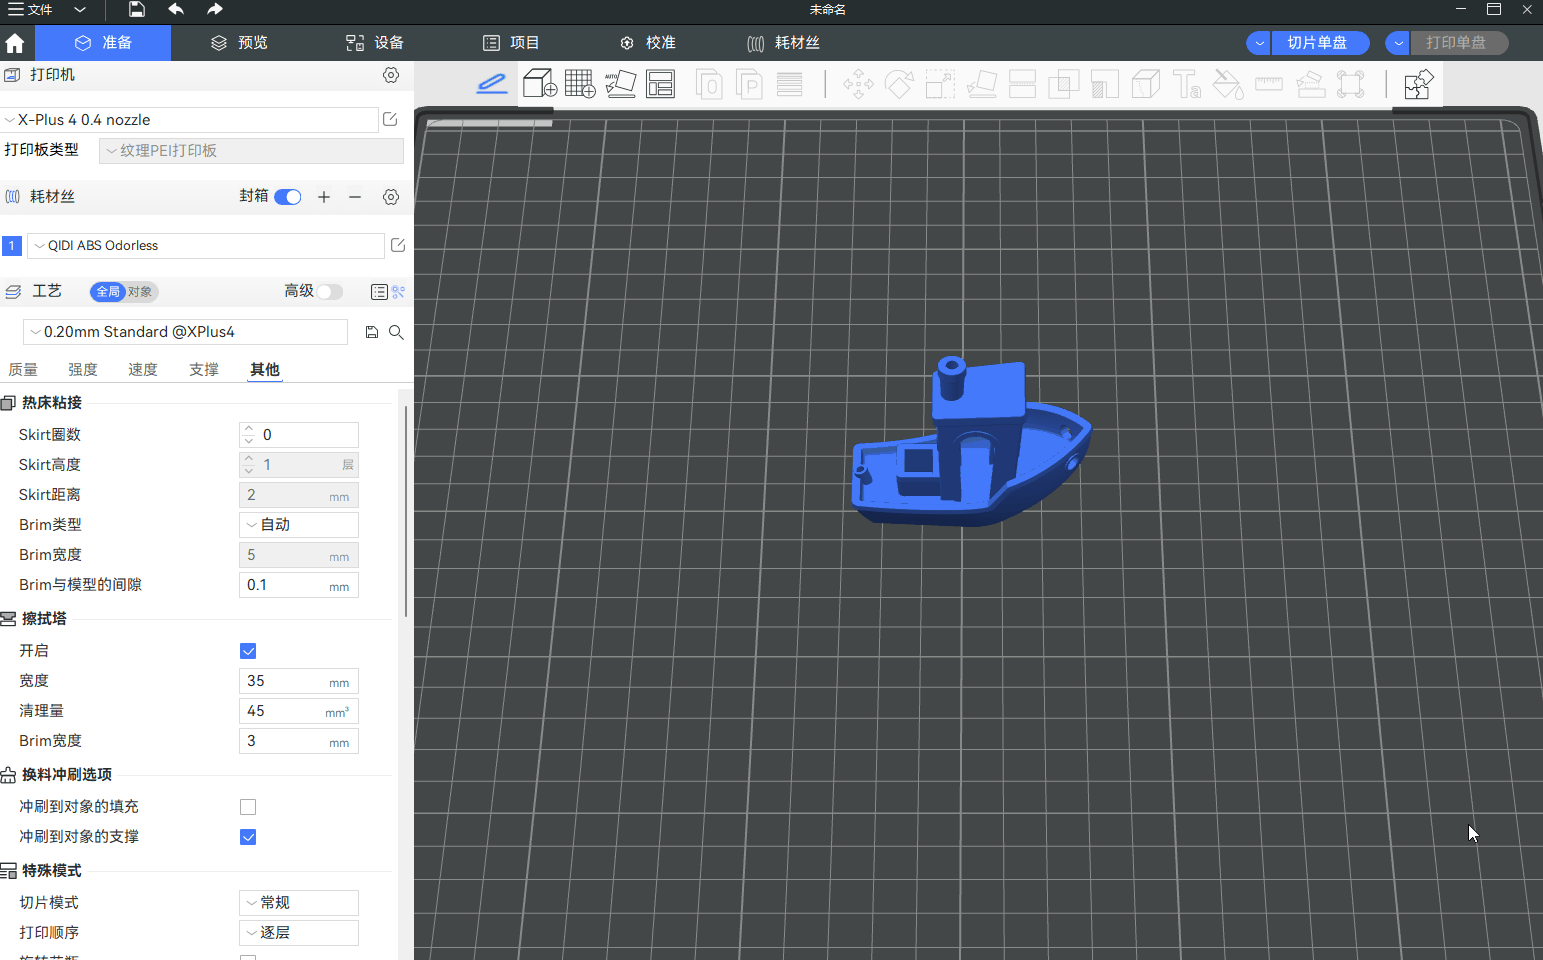Click the save preset floppy icon
Viewport: 1543px width, 960px height.
[x=372, y=332]
